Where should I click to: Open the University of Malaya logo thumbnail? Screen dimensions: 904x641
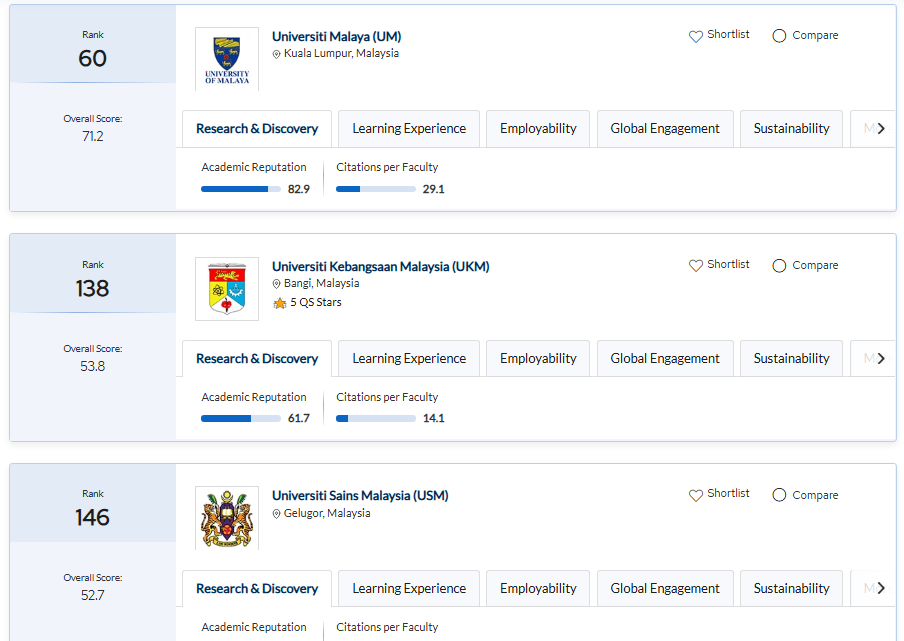pyautogui.click(x=227, y=59)
